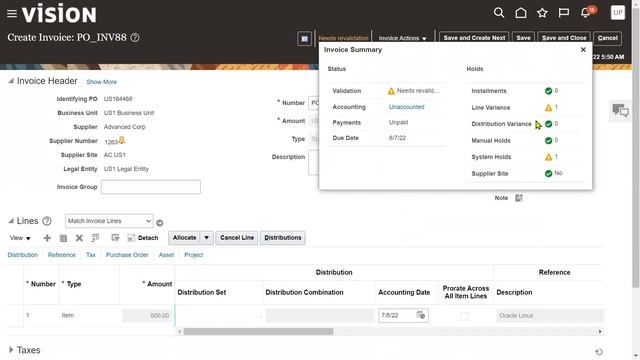Switch to the Tax tab
The width and height of the screenshot is (640, 360).
tap(91, 255)
